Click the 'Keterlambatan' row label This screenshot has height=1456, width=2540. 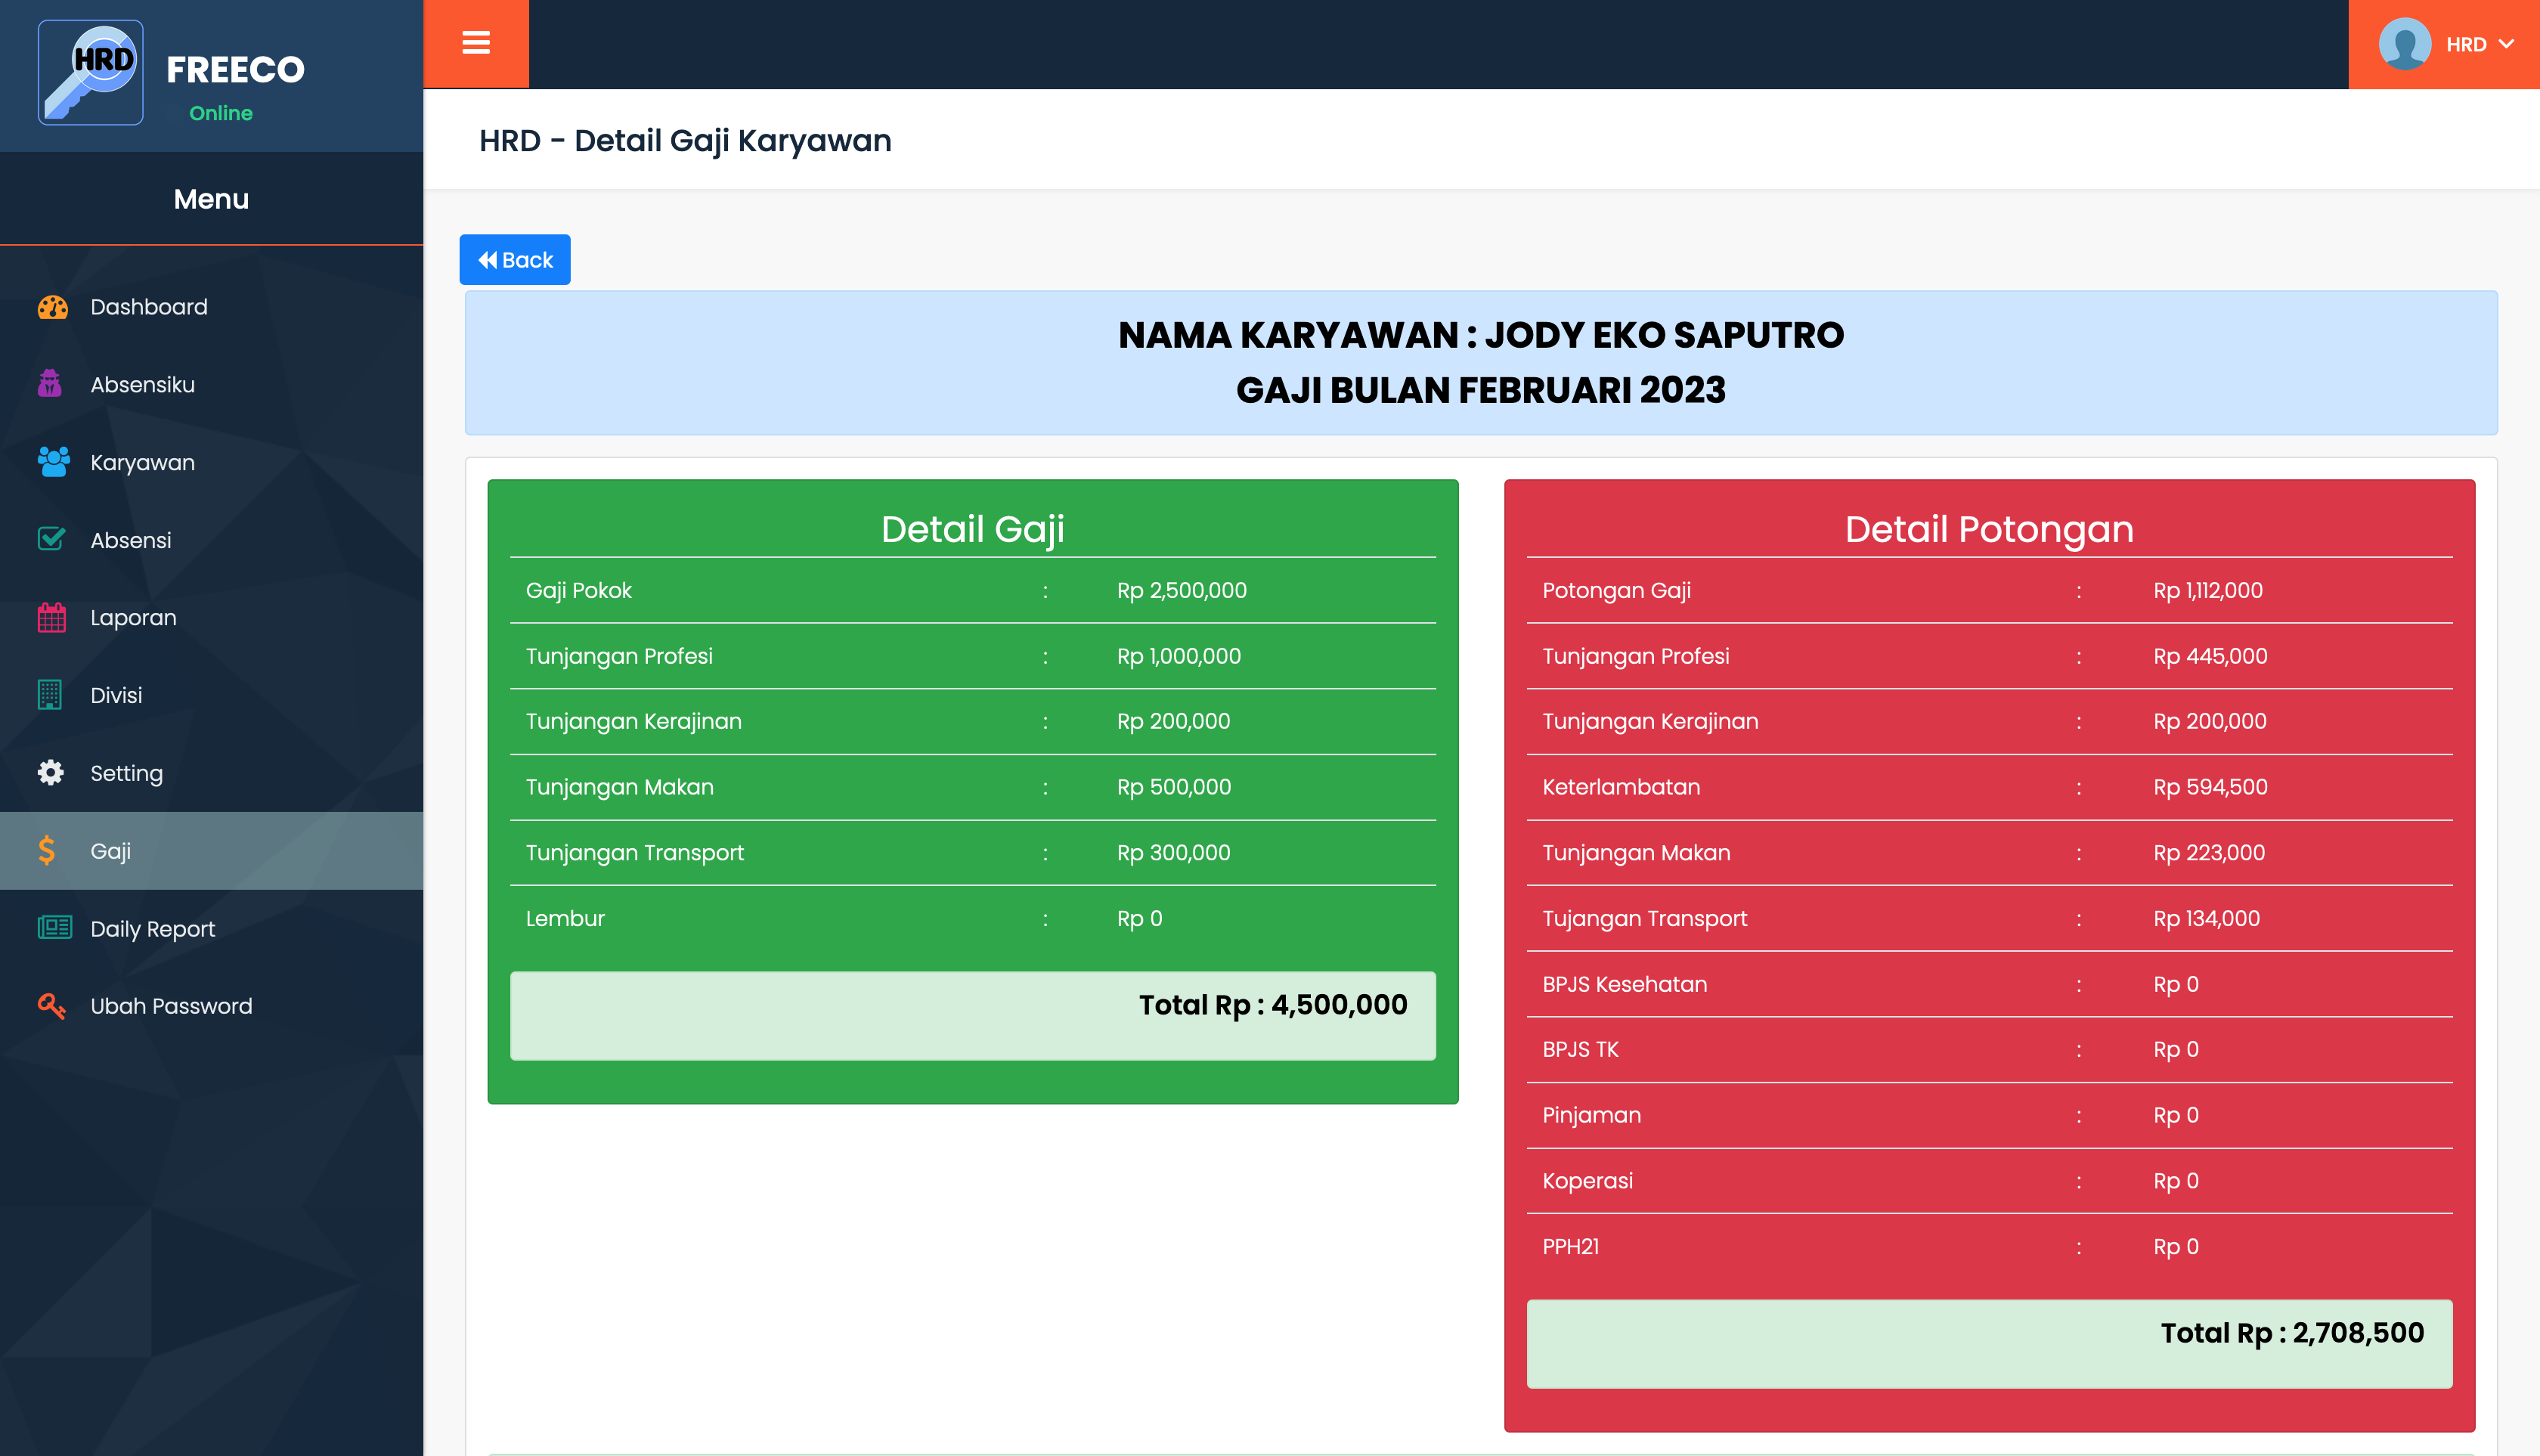tap(1621, 787)
